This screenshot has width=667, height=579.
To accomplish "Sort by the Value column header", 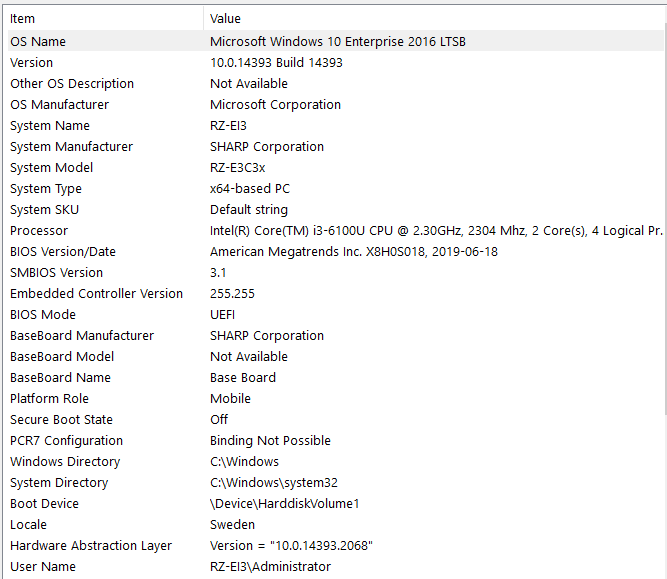I will coord(430,18).
